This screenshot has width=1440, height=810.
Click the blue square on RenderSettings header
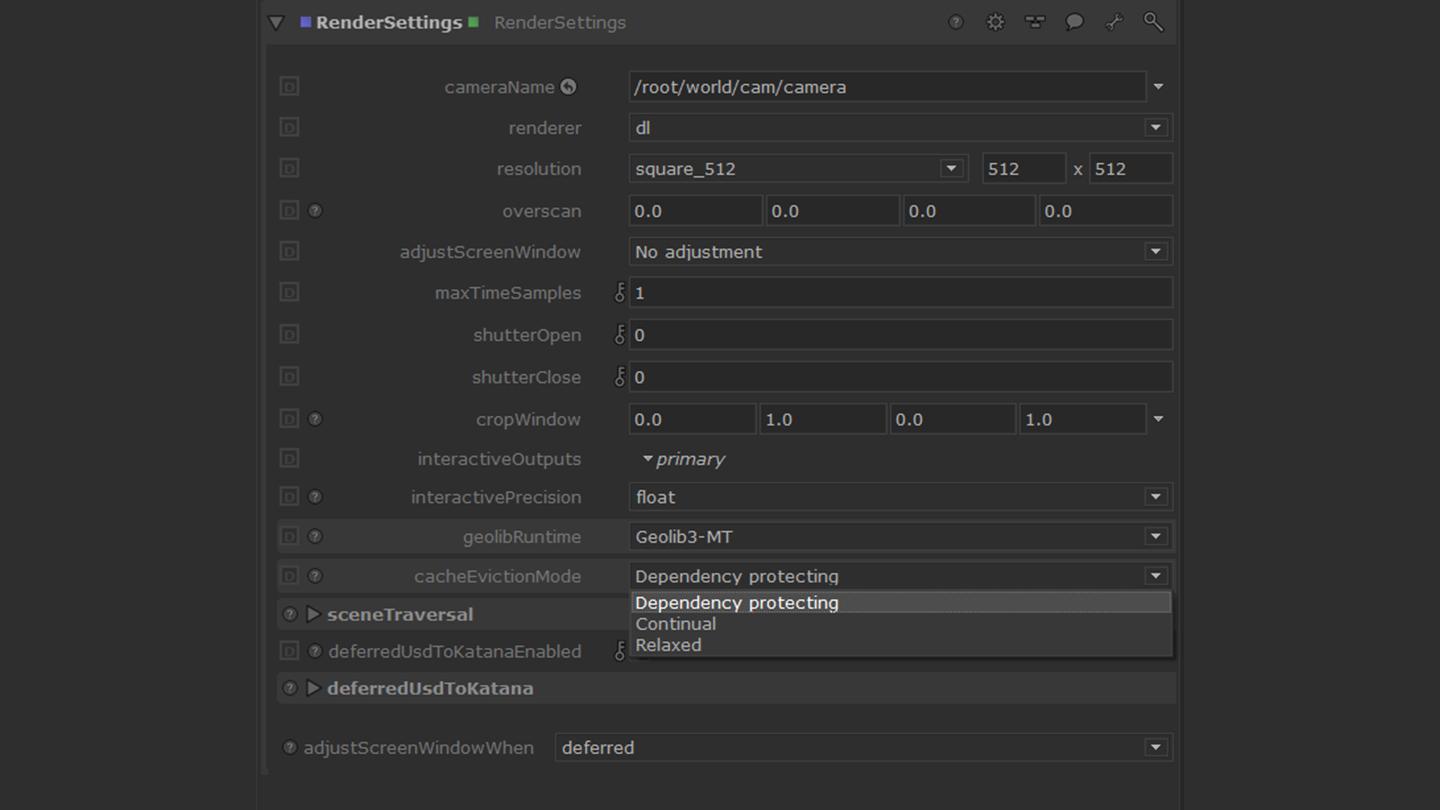(x=305, y=22)
